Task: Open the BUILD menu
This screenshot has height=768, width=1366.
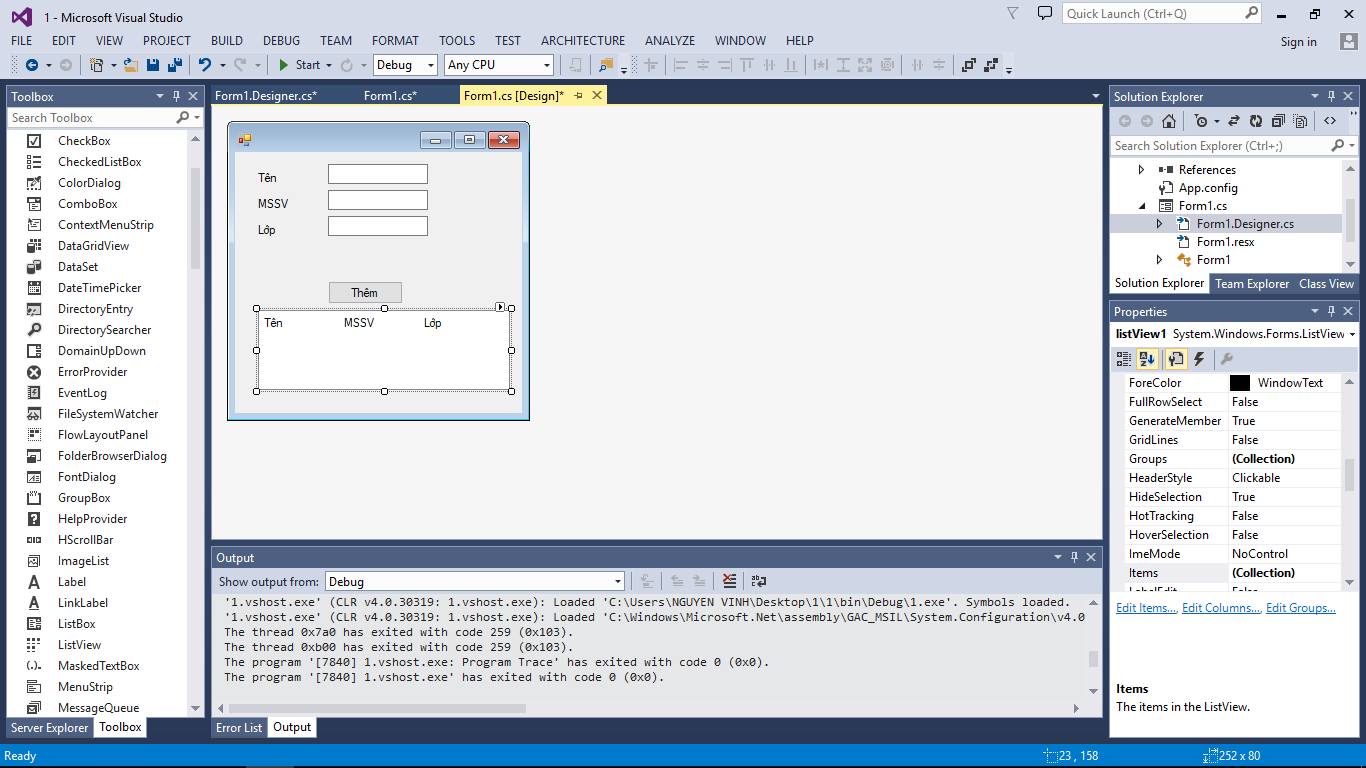Action: click(226, 41)
